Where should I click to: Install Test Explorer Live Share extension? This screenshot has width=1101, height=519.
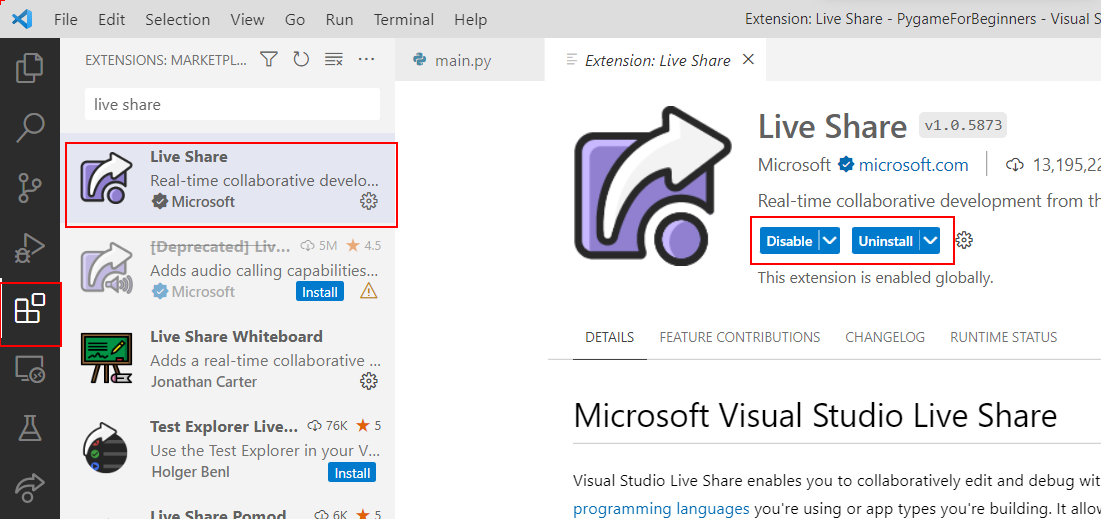tap(352, 473)
